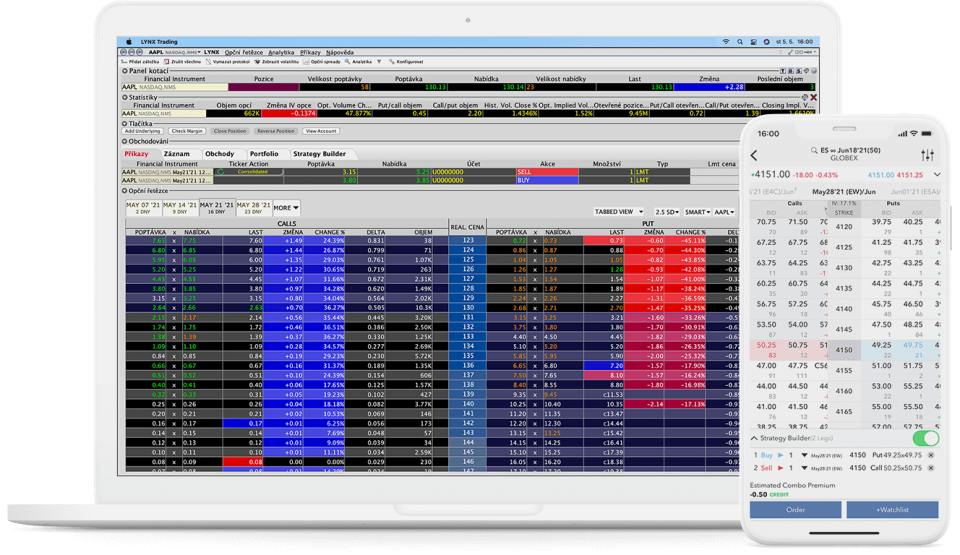
Task: Collapse the Obchodování section
Action: coord(125,142)
